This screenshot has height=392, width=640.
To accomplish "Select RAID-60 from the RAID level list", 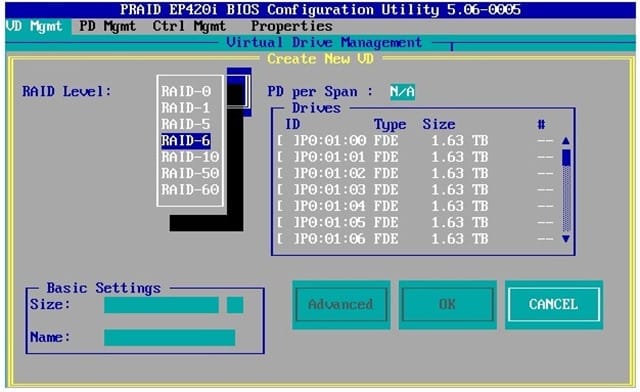I will point(190,189).
